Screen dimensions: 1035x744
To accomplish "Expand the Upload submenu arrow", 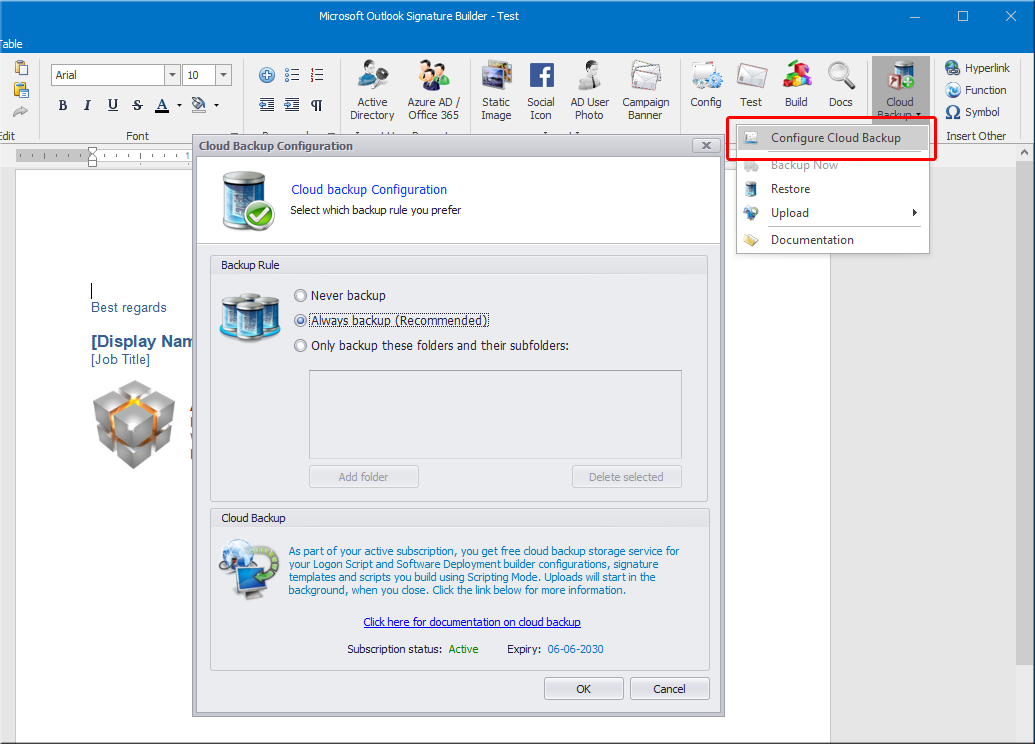I will (x=914, y=213).
